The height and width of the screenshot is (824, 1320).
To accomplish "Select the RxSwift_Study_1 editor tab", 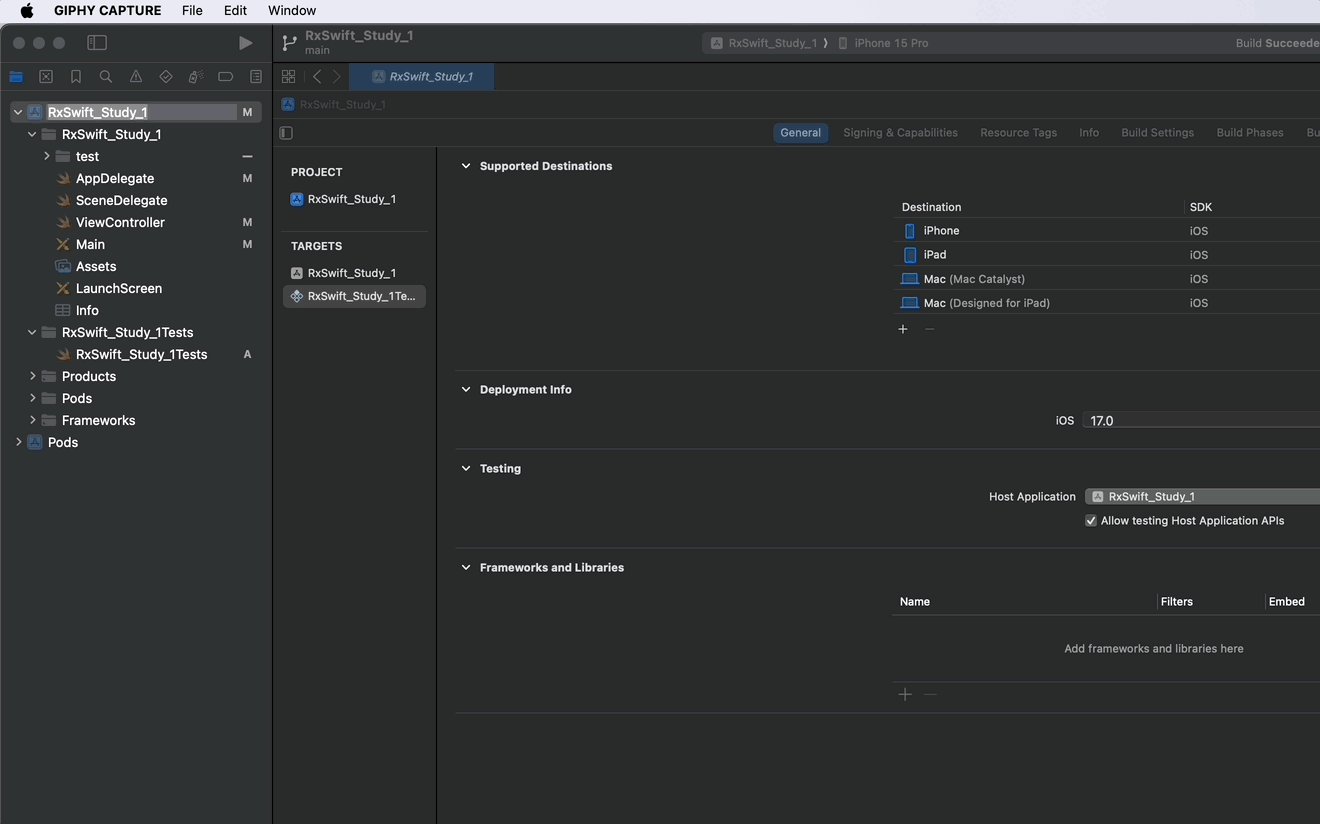I will click(x=422, y=77).
